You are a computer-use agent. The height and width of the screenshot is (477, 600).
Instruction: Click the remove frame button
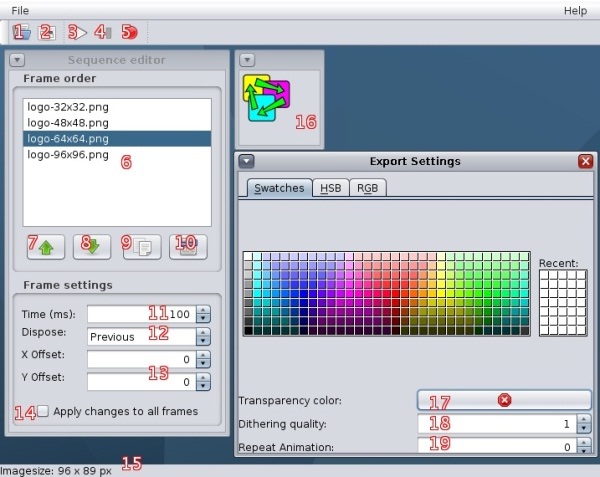point(187,243)
